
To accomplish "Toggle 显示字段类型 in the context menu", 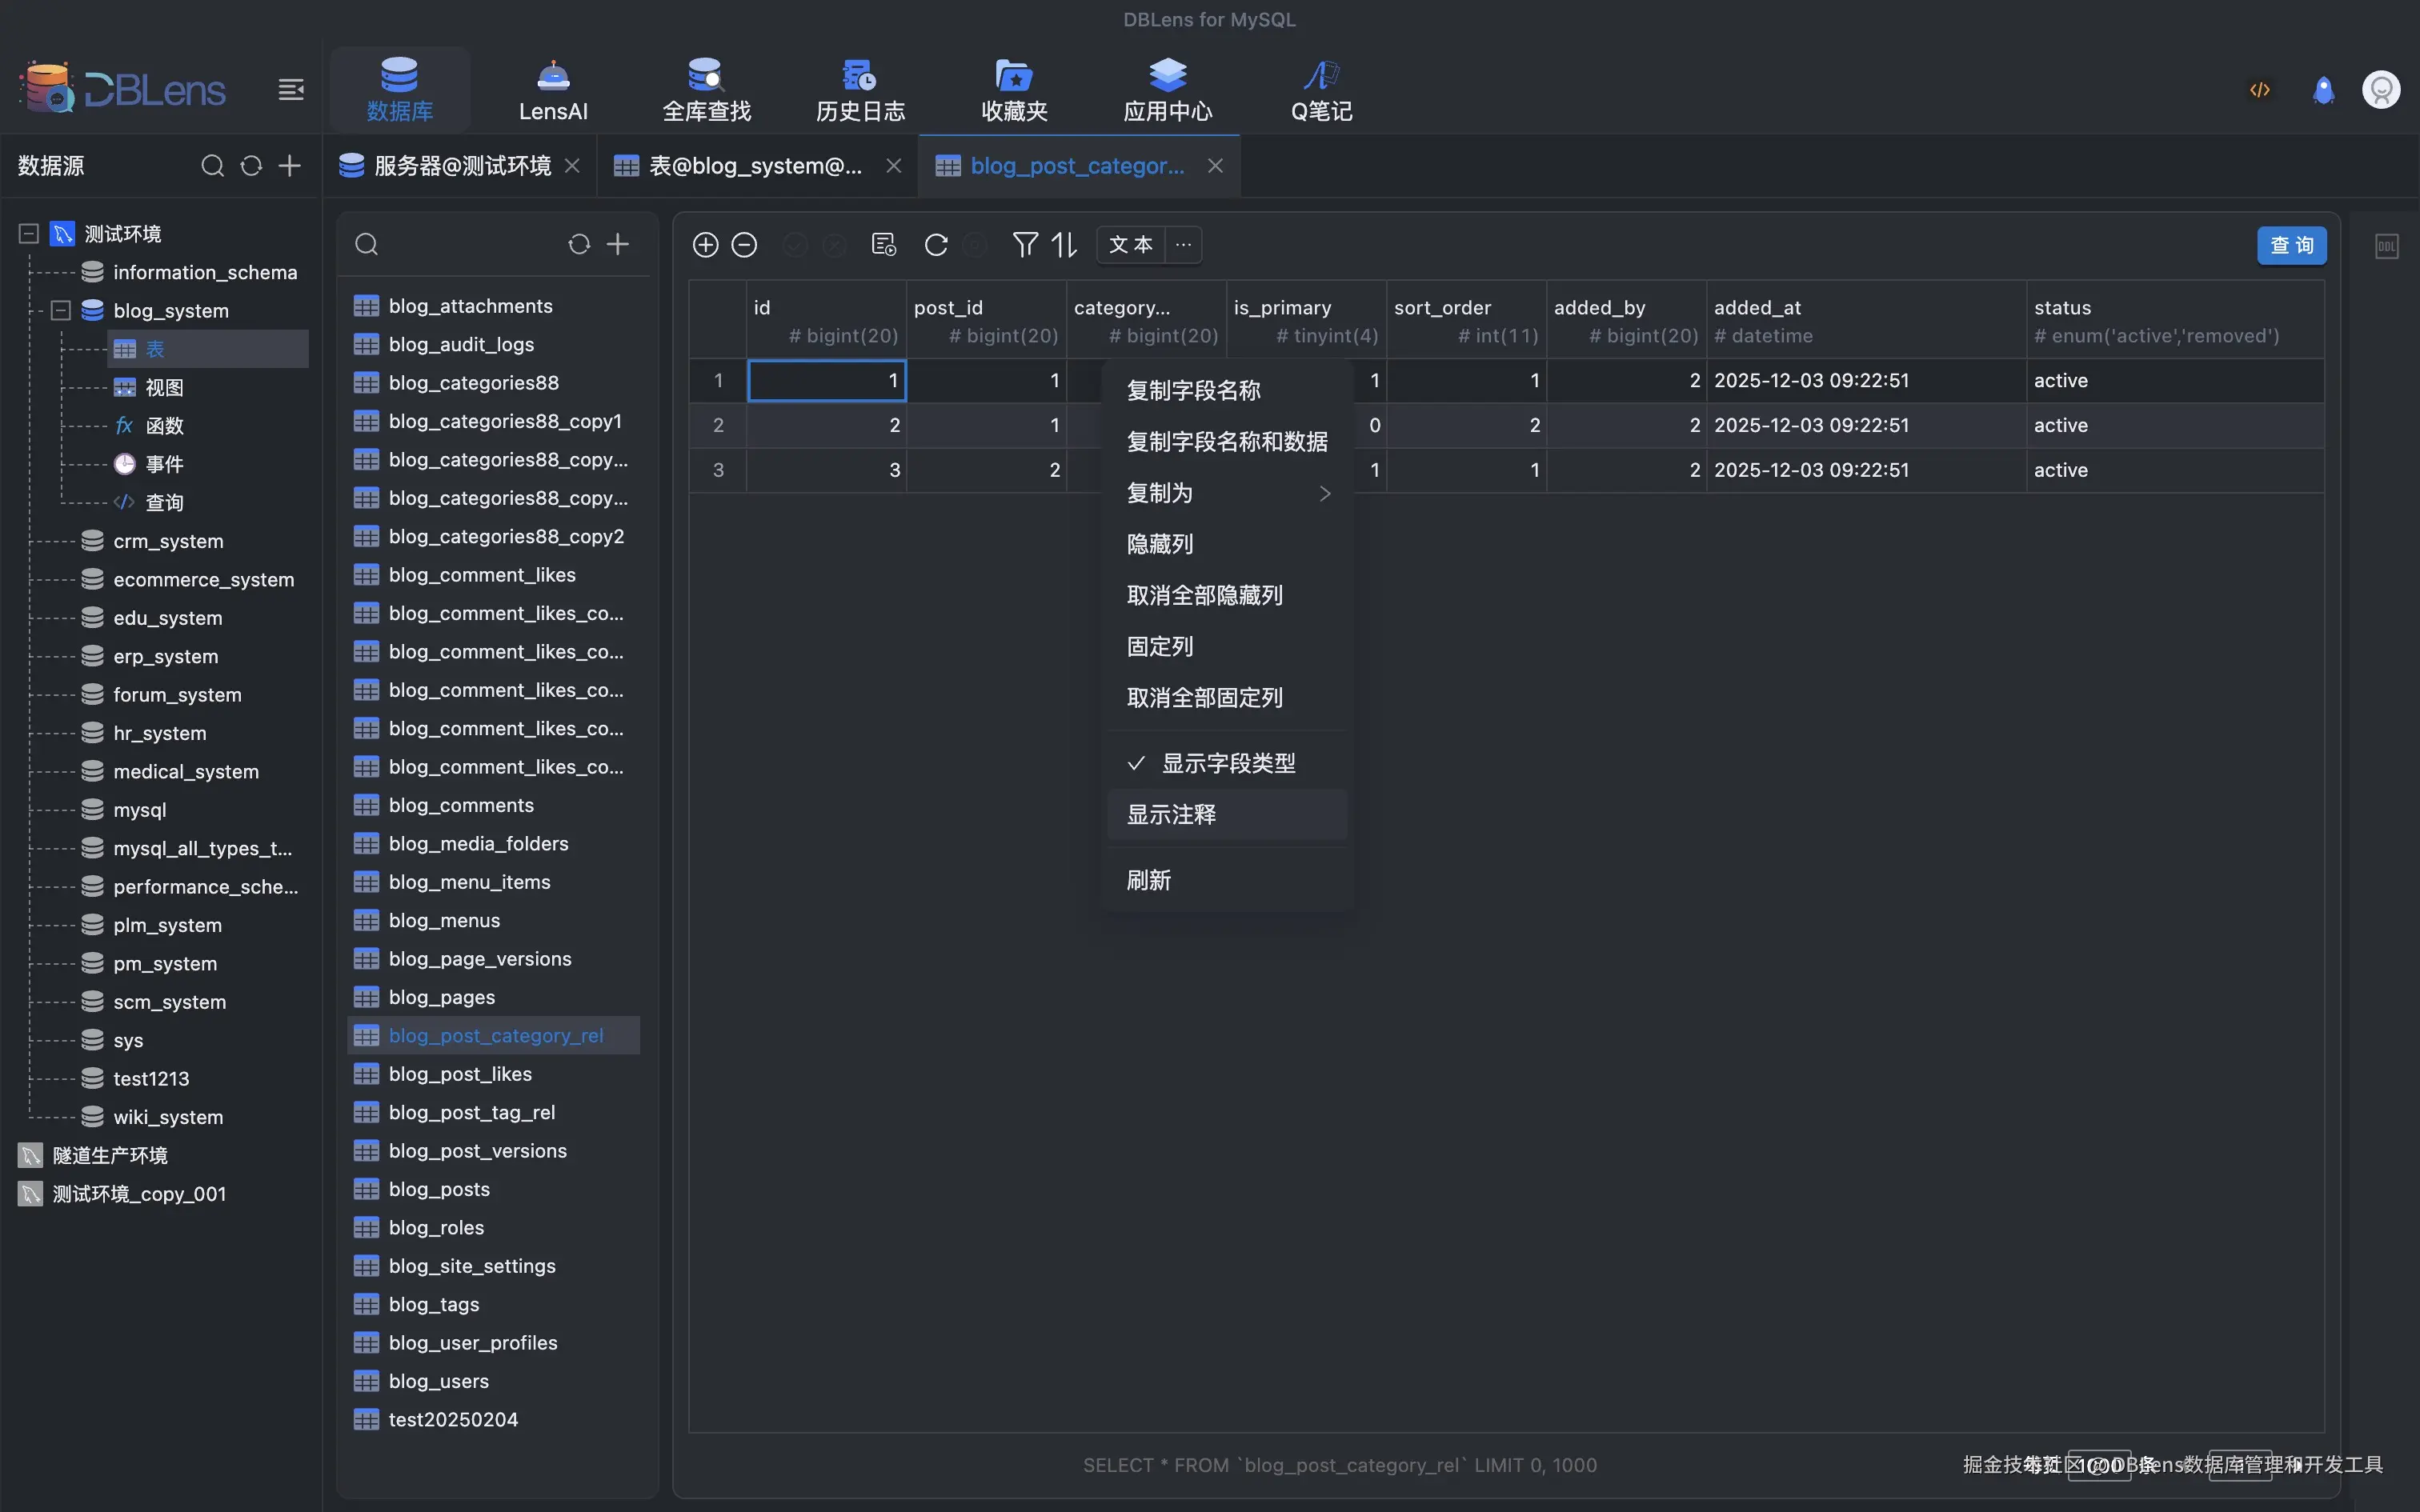I will click(1228, 762).
